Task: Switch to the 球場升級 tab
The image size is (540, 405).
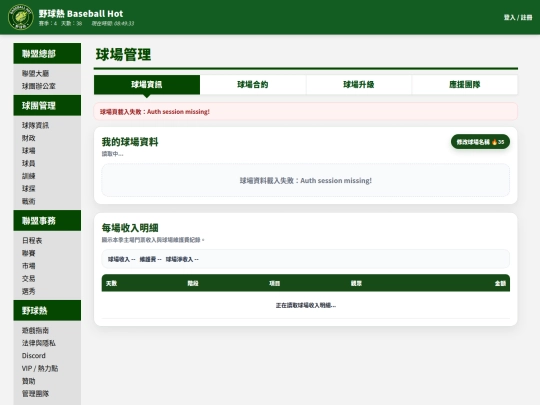Action: [359, 84]
